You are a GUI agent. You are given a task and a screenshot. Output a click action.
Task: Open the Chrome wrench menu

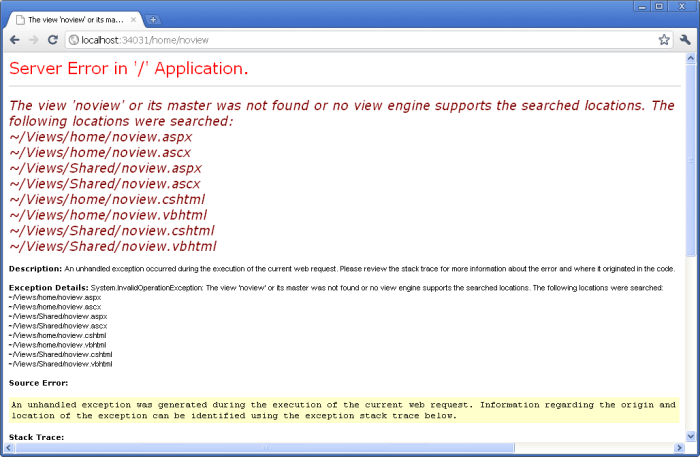click(685, 40)
